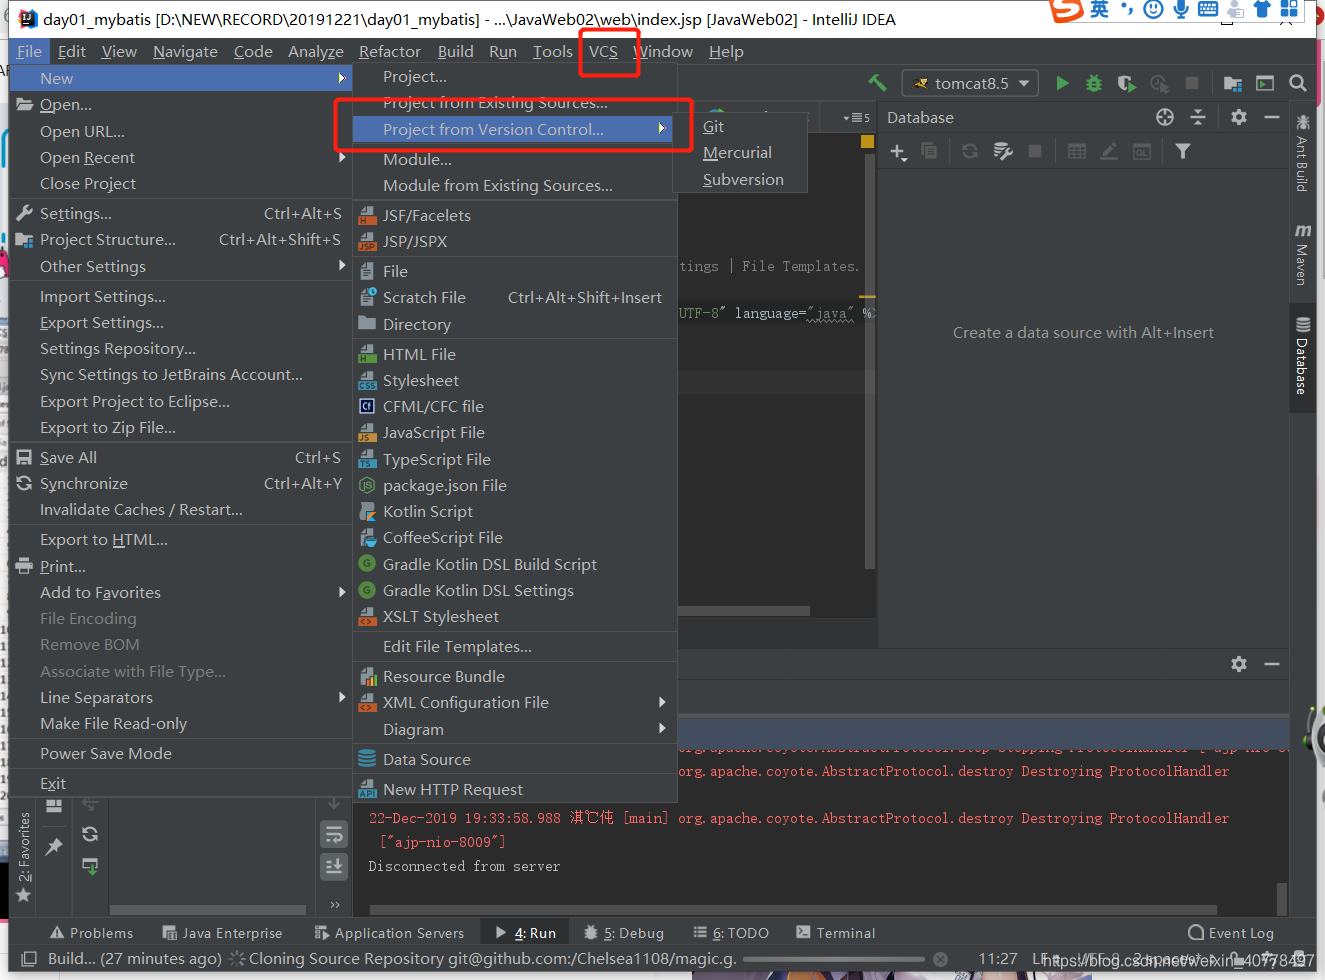The image size is (1325, 980).
Task: Click the Build project hammer icon
Action: [x=878, y=83]
